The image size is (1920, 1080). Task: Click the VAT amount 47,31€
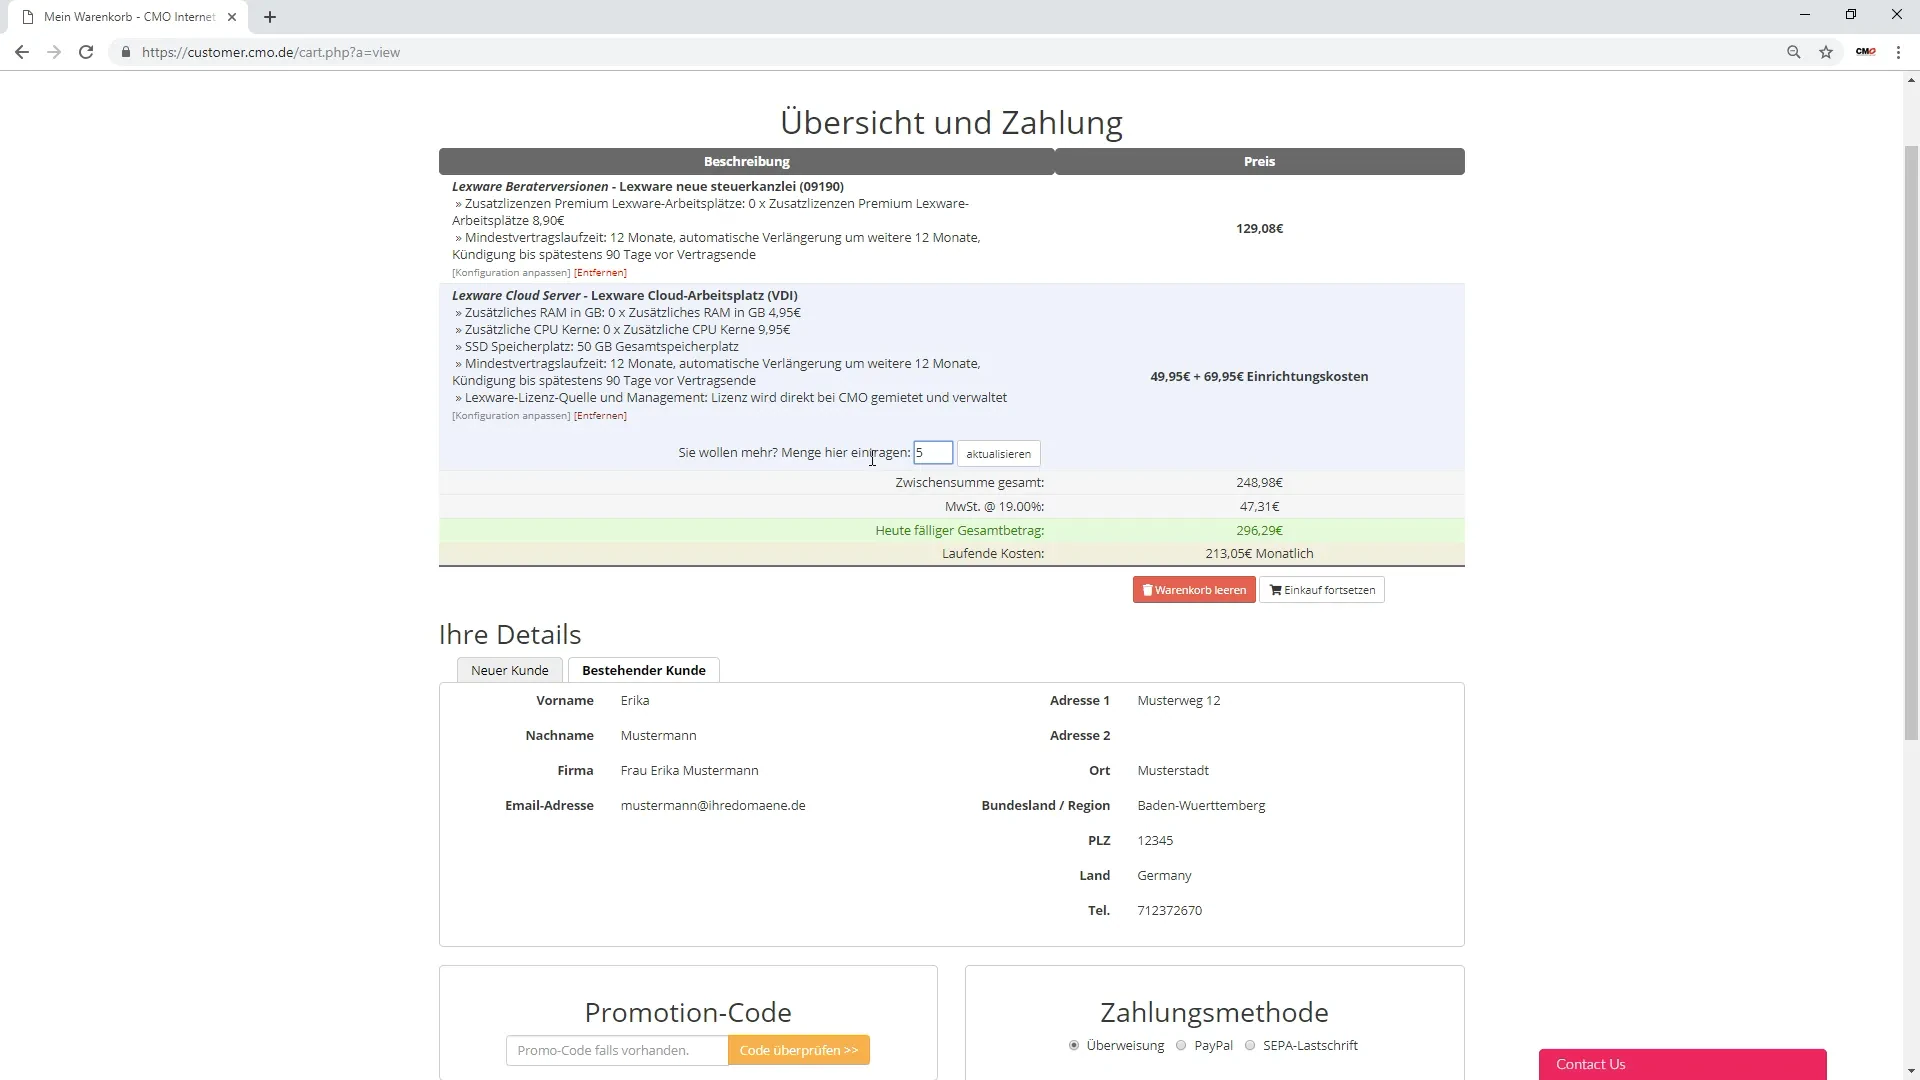click(x=1259, y=507)
